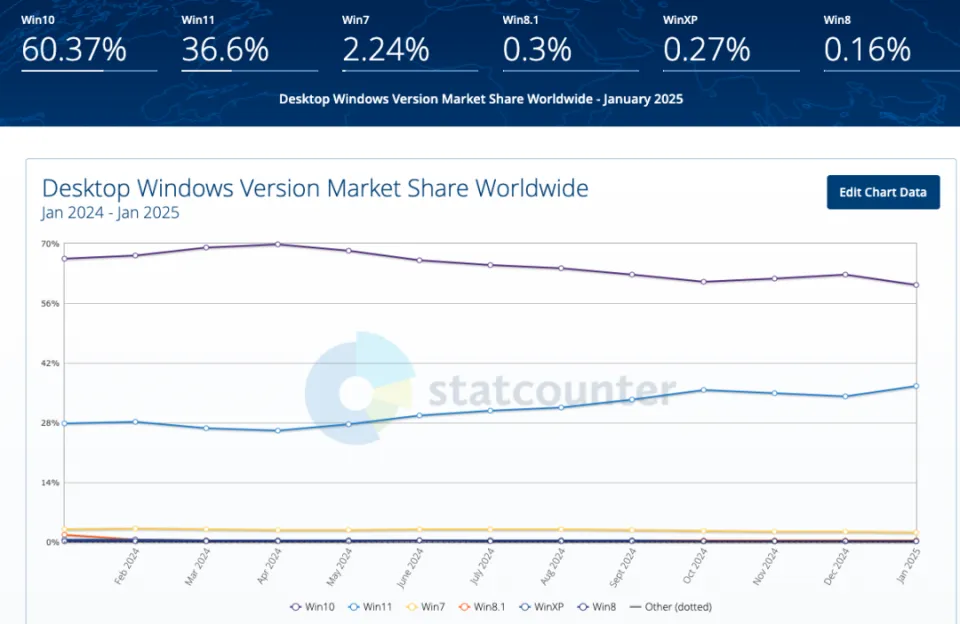Click the chart title above Jan 2024 - Jan 2025

(x=315, y=188)
